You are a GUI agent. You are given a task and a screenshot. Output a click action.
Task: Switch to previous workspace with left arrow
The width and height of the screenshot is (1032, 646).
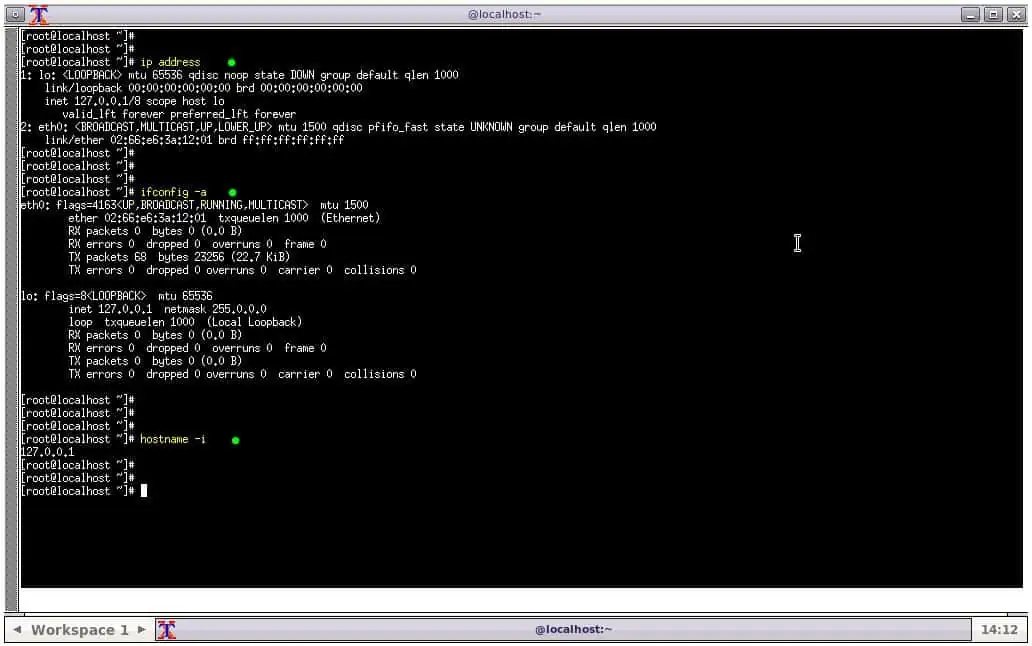(x=17, y=630)
